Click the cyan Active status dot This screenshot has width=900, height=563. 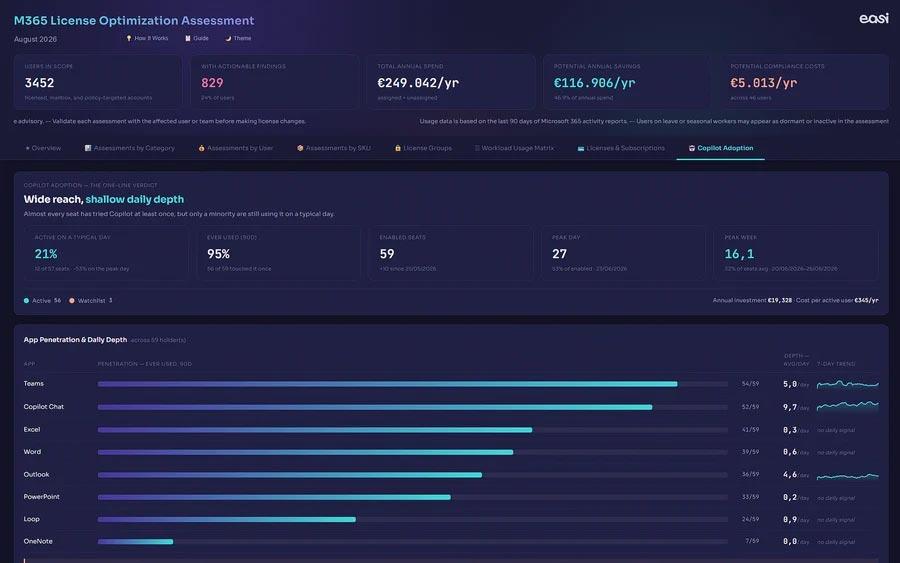click(x=26, y=301)
